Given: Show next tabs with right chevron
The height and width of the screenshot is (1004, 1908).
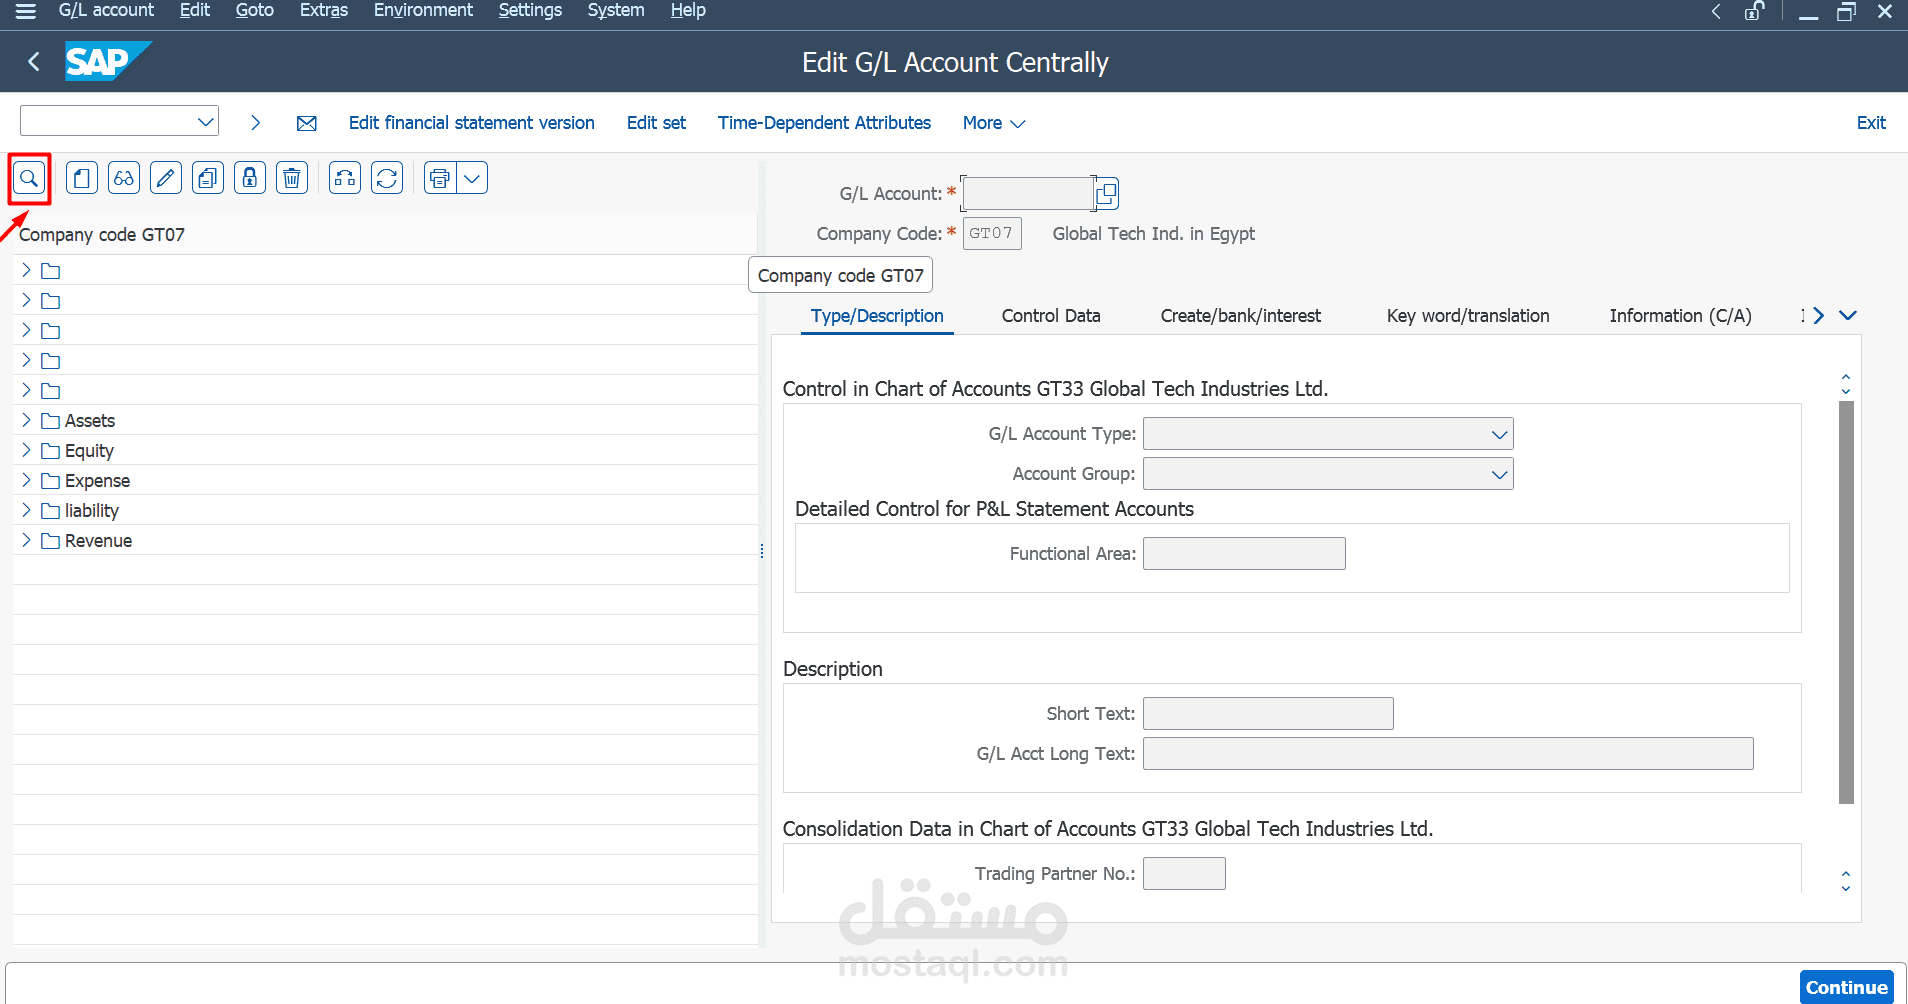Looking at the screenshot, I should click(x=1819, y=315).
